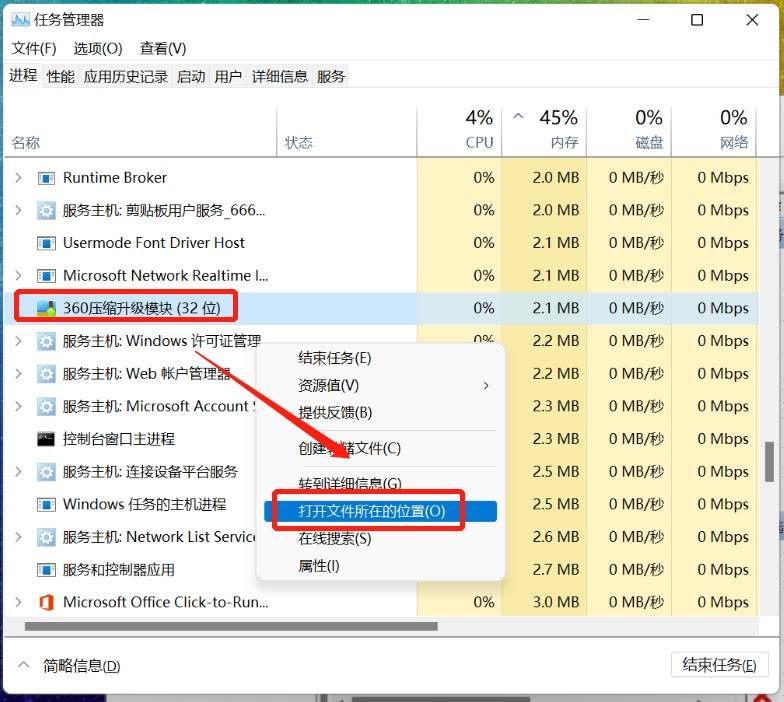The width and height of the screenshot is (784, 702).
Task: Click the Usermode Font Driver Host icon
Action: coord(46,244)
